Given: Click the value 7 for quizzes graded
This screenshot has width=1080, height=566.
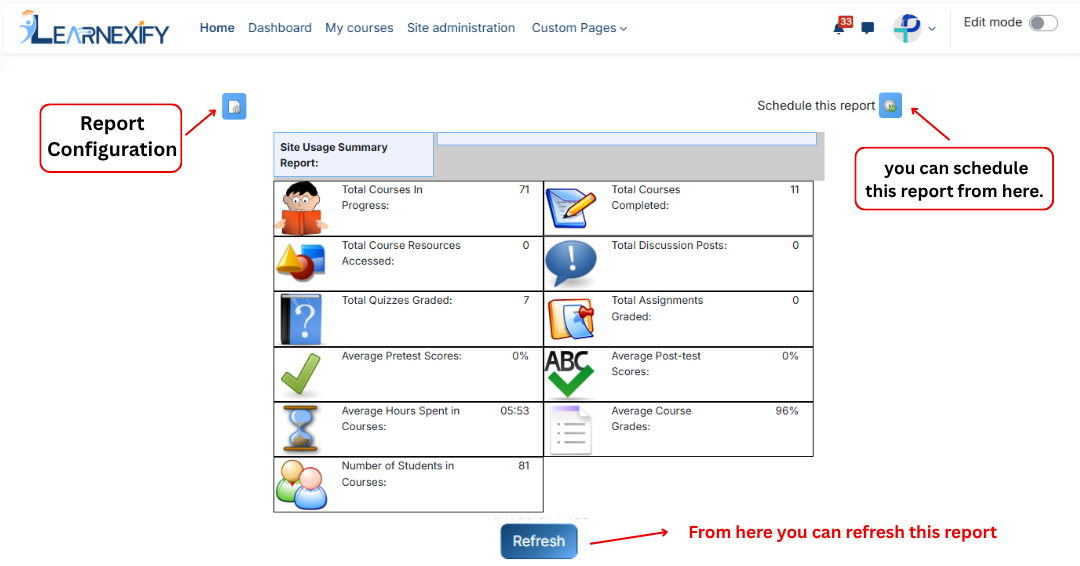Looking at the screenshot, I should tap(526, 300).
